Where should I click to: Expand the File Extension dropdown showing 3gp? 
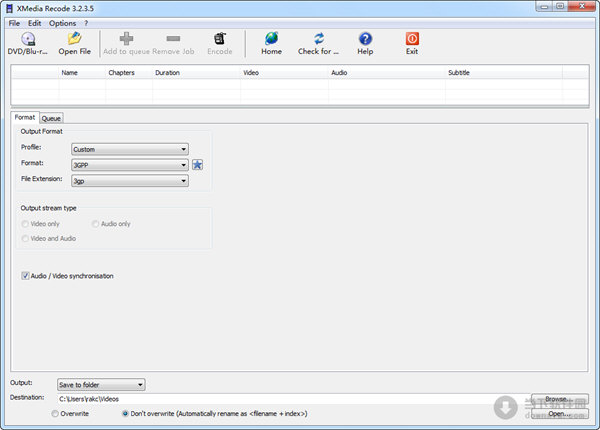[x=130, y=181]
